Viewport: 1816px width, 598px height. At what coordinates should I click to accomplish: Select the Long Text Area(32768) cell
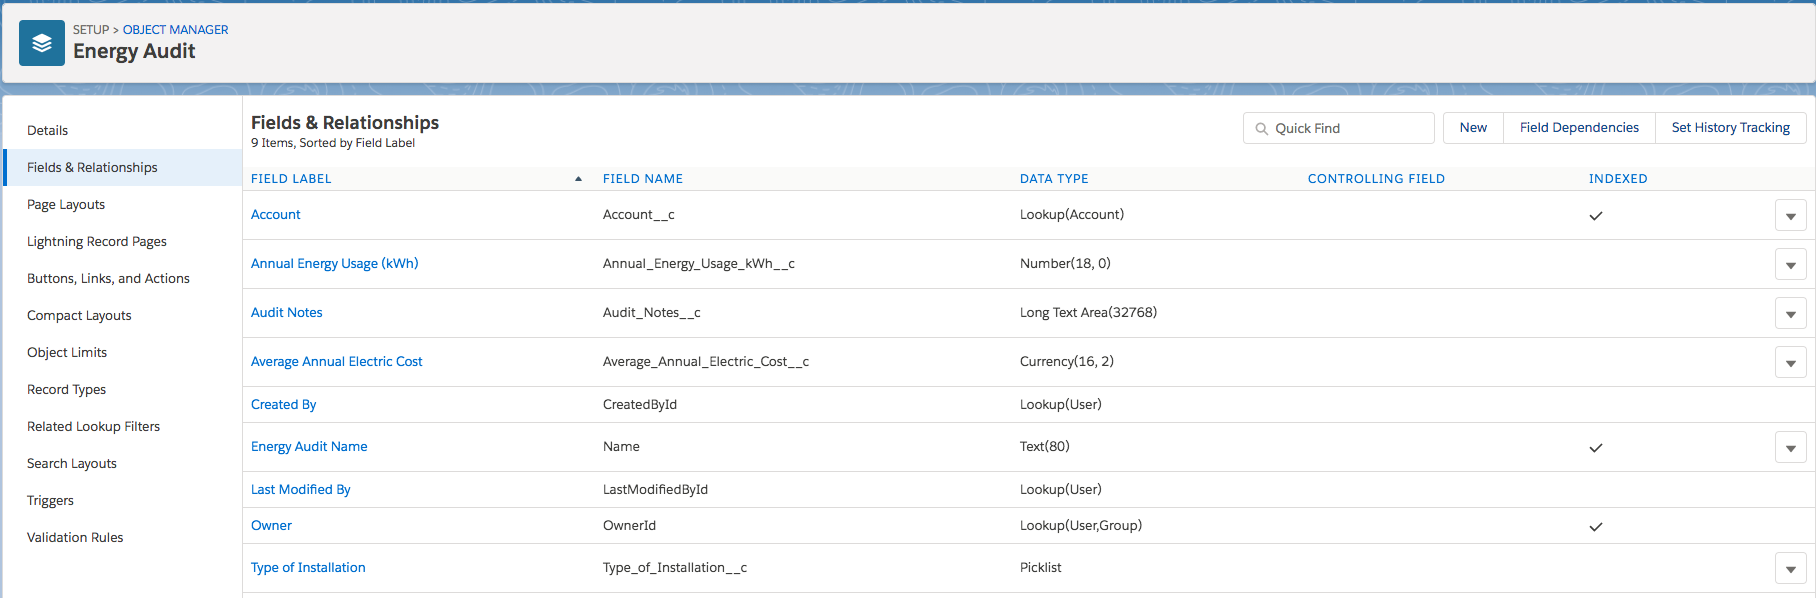click(x=1088, y=312)
